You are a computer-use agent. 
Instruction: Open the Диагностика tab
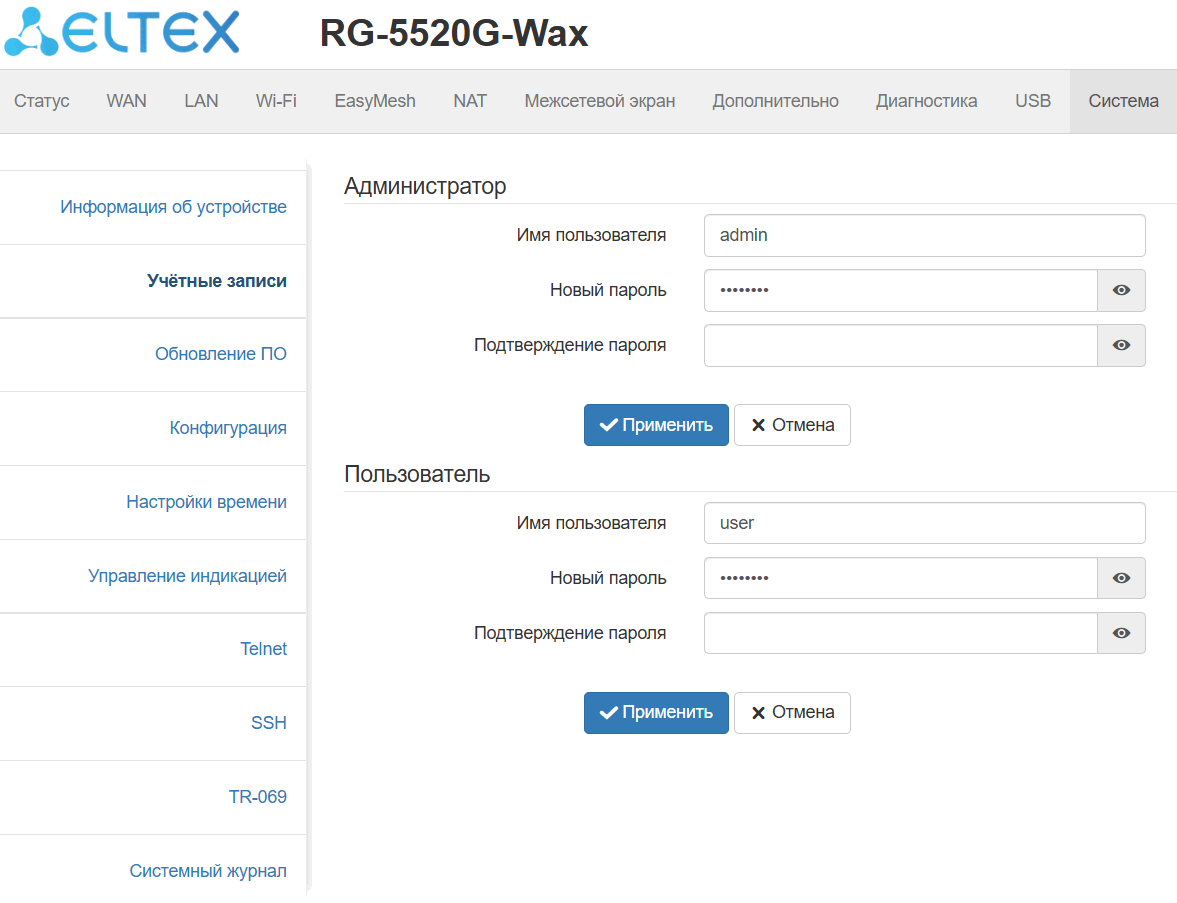click(x=926, y=101)
